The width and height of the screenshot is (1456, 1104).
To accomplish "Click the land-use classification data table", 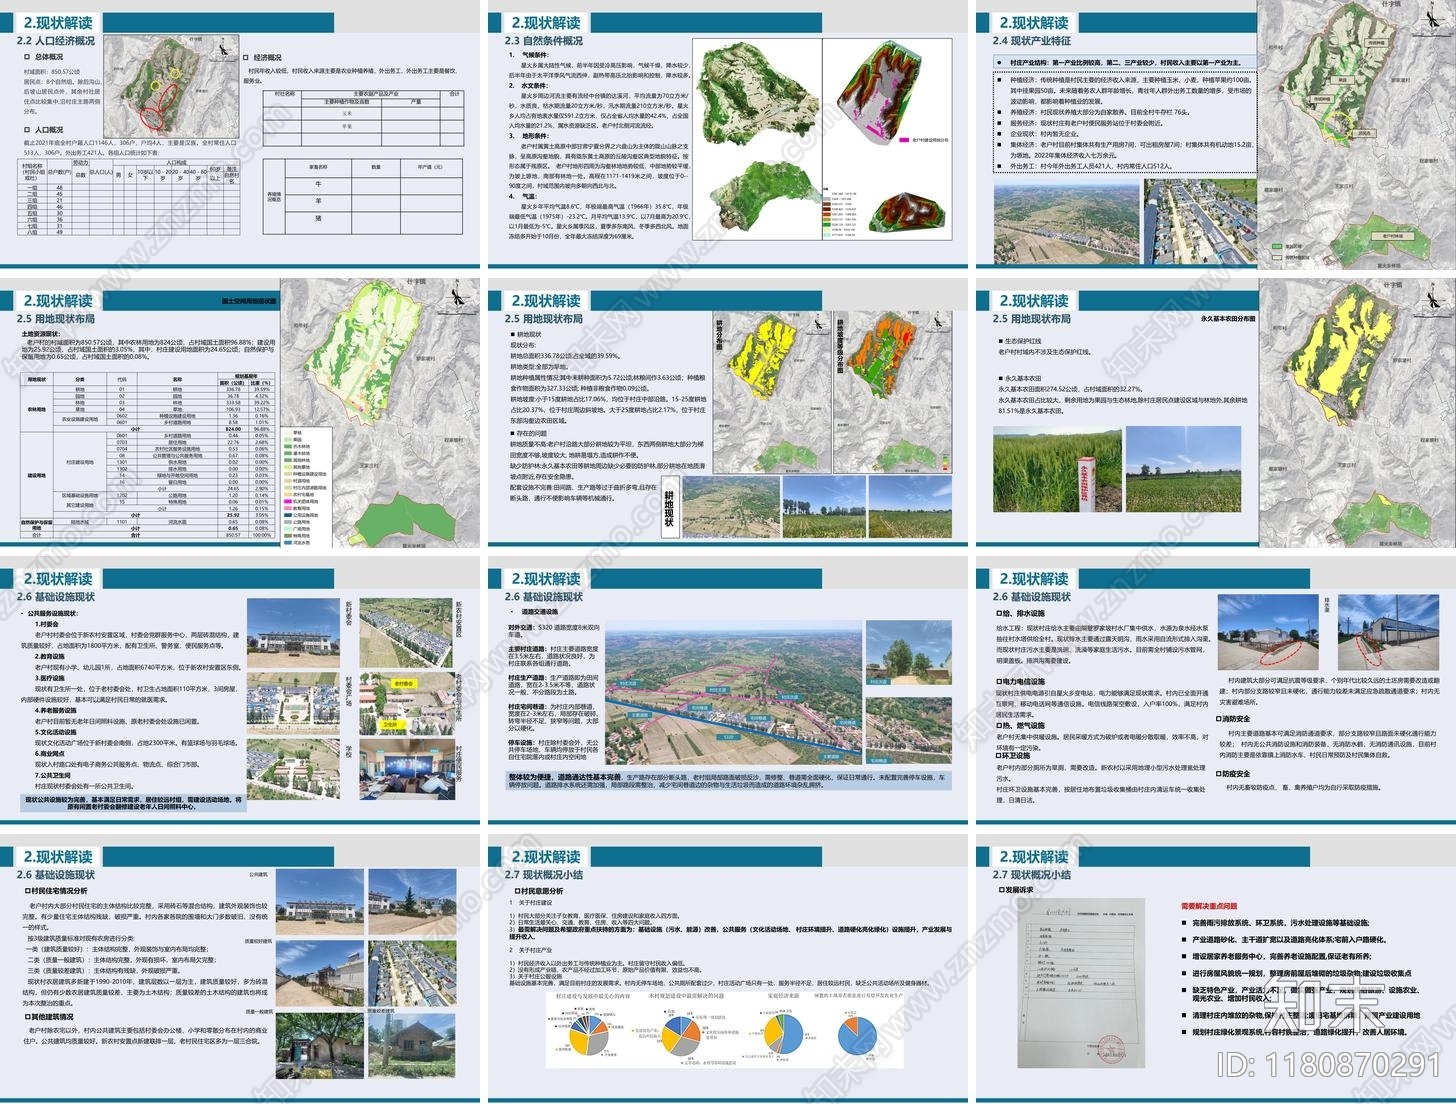I will tap(147, 456).
